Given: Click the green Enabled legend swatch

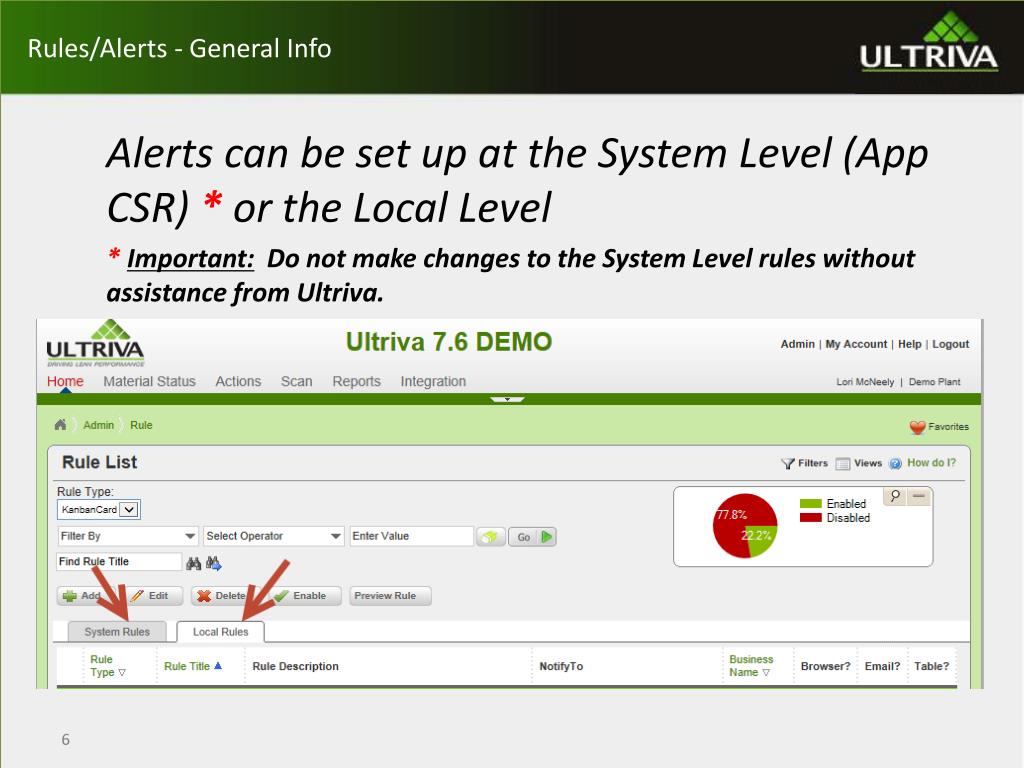Looking at the screenshot, I should 810,504.
